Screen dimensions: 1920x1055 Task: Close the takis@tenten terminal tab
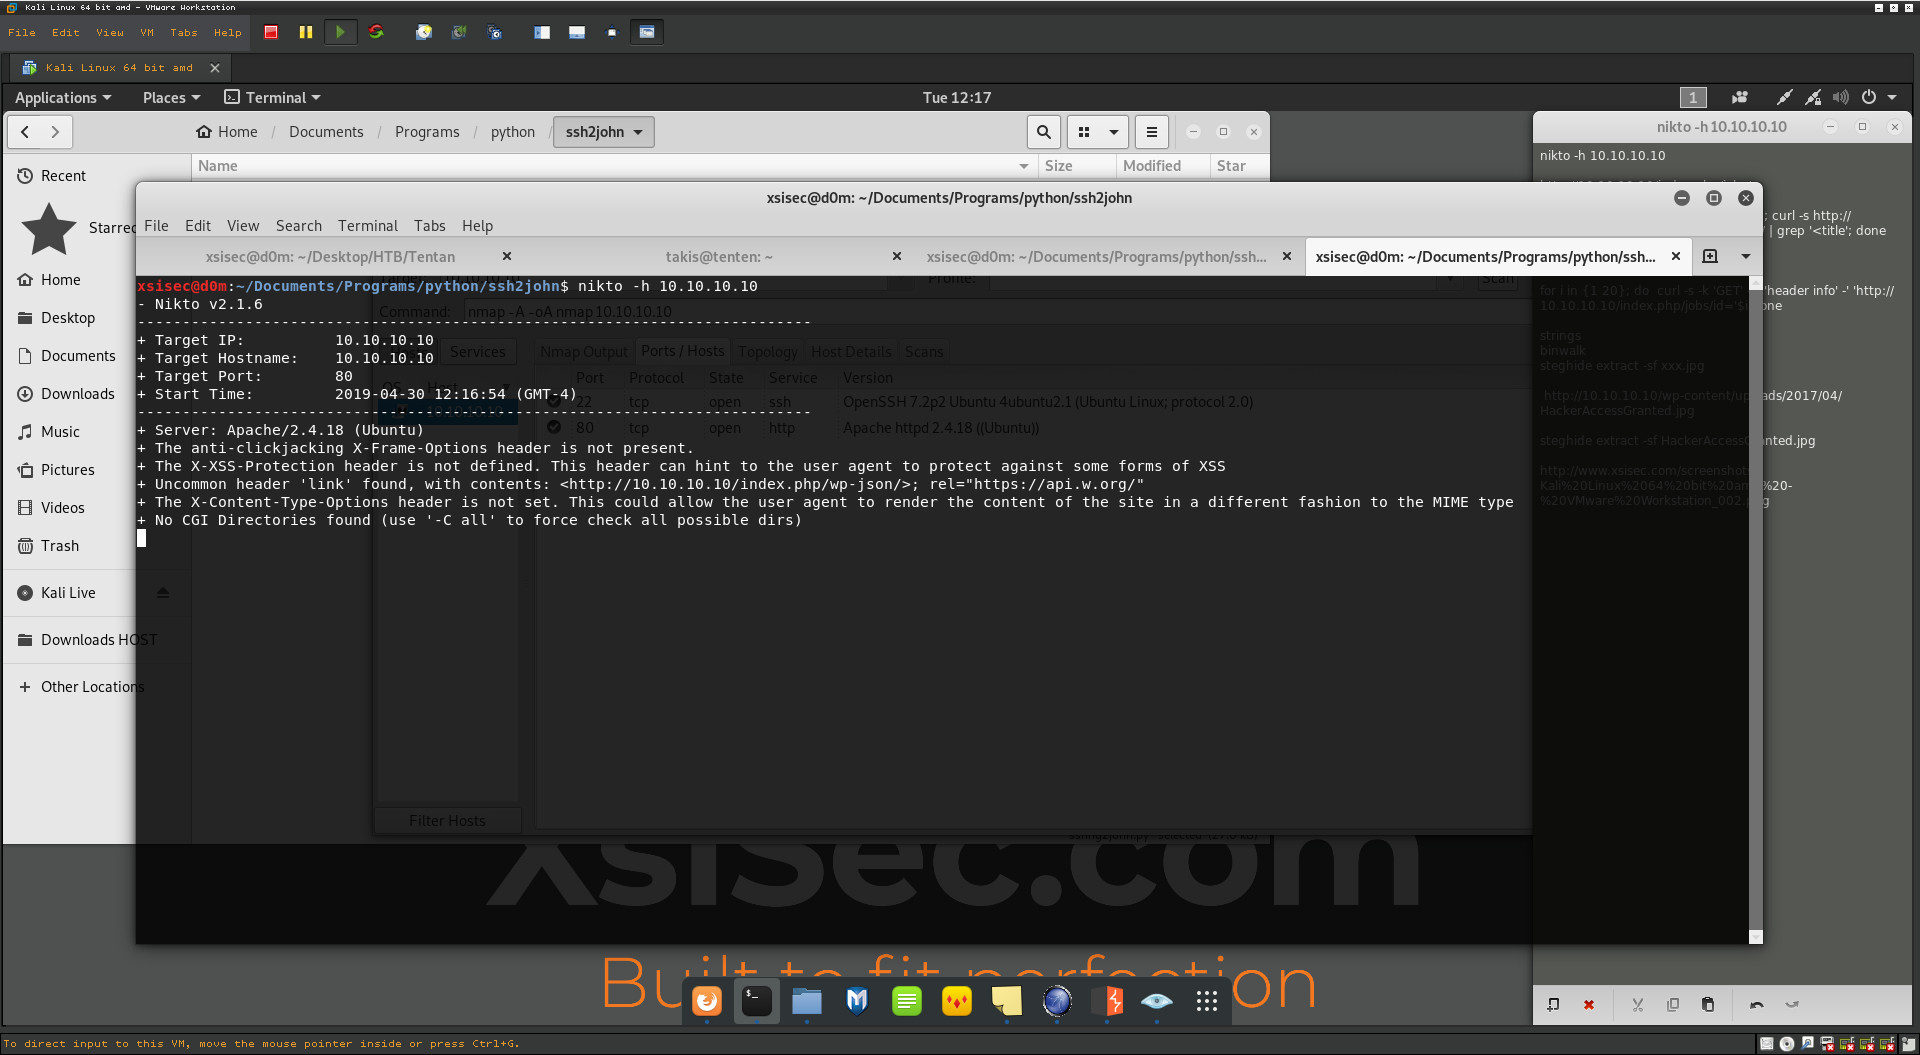click(897, 257)
